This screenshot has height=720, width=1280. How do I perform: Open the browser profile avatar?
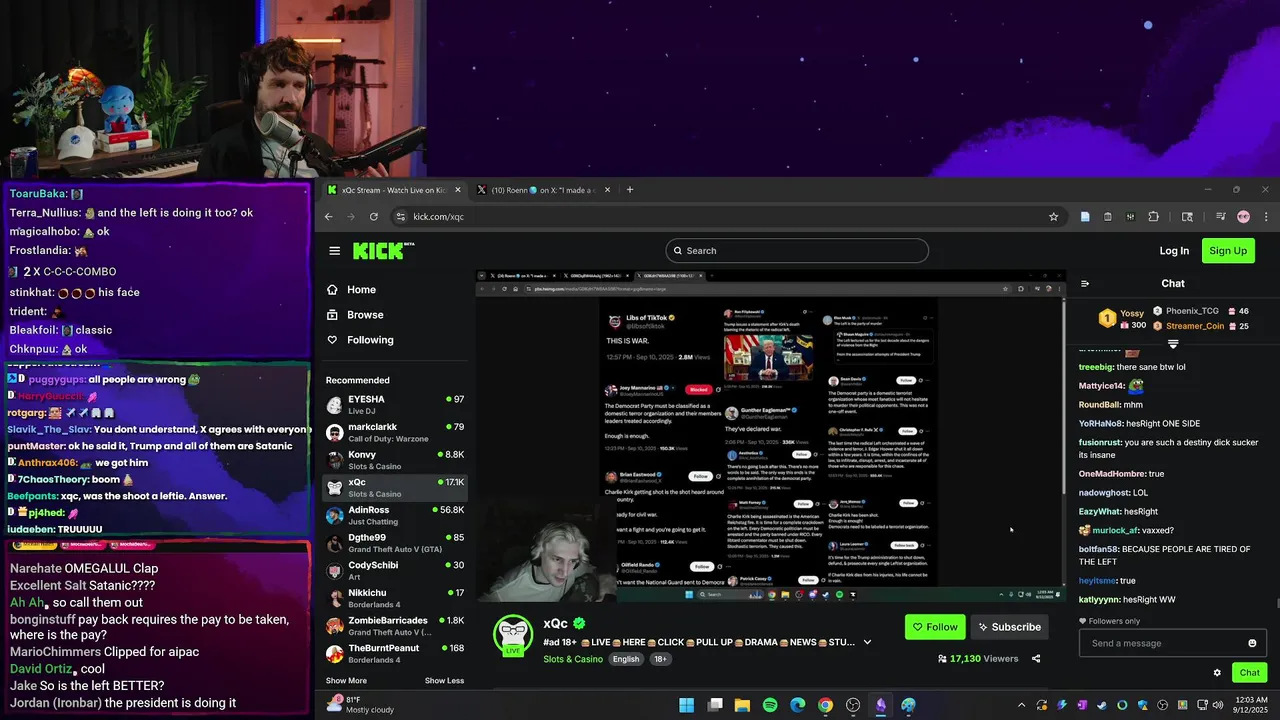[x=1244, y=217]
